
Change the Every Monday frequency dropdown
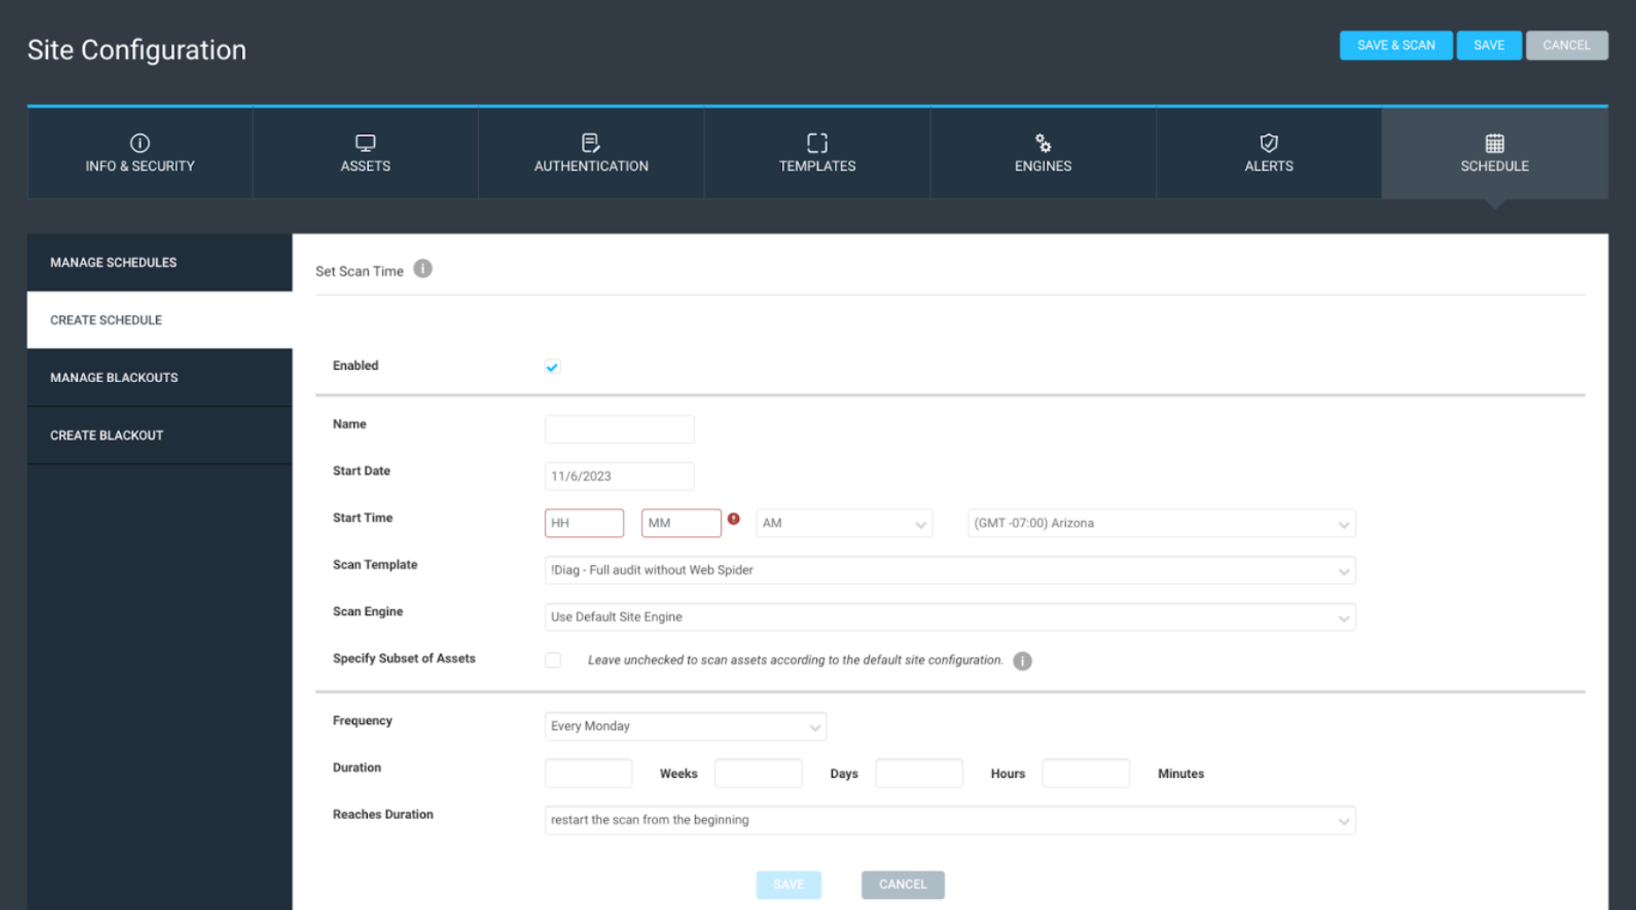685,726
